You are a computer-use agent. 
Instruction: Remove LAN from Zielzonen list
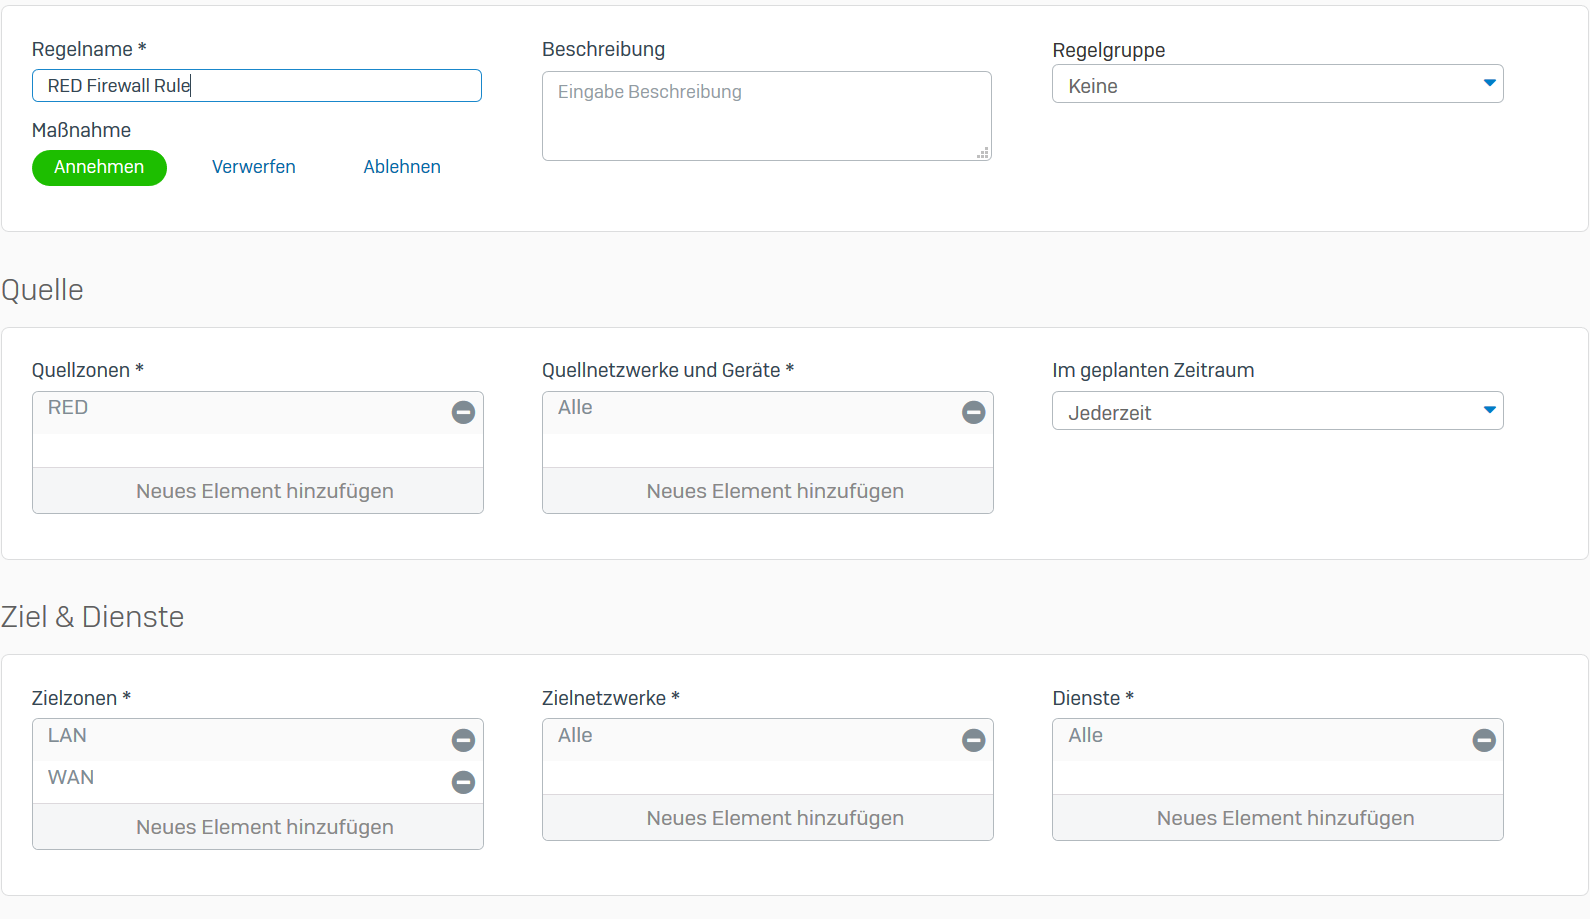[463, 740]
